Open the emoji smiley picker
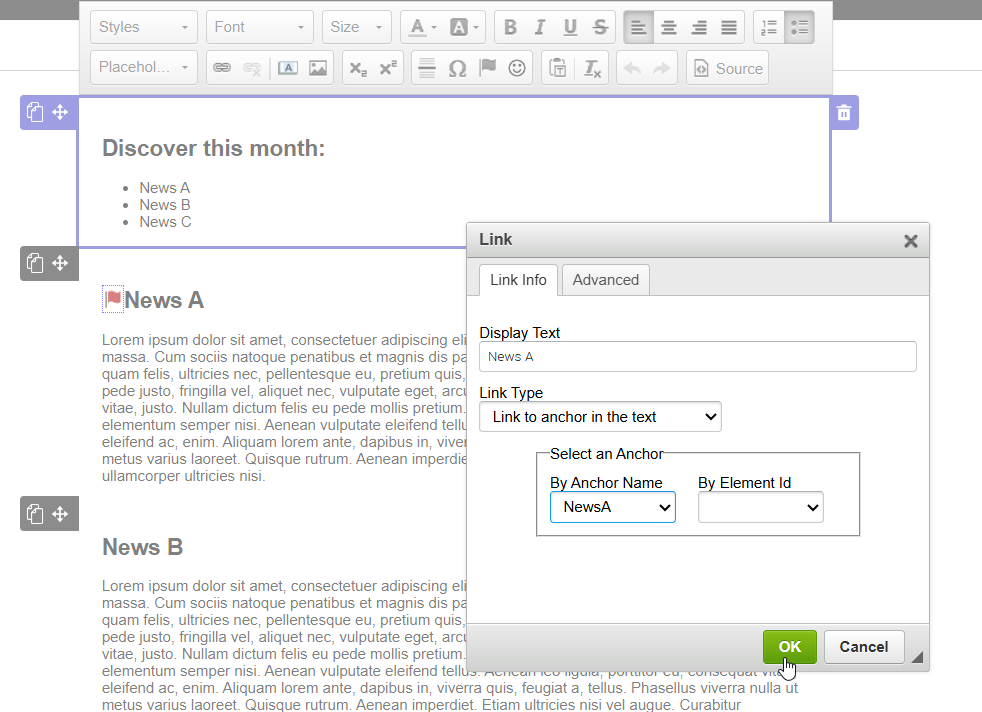 pyautogui.click(x=517, y=69)
